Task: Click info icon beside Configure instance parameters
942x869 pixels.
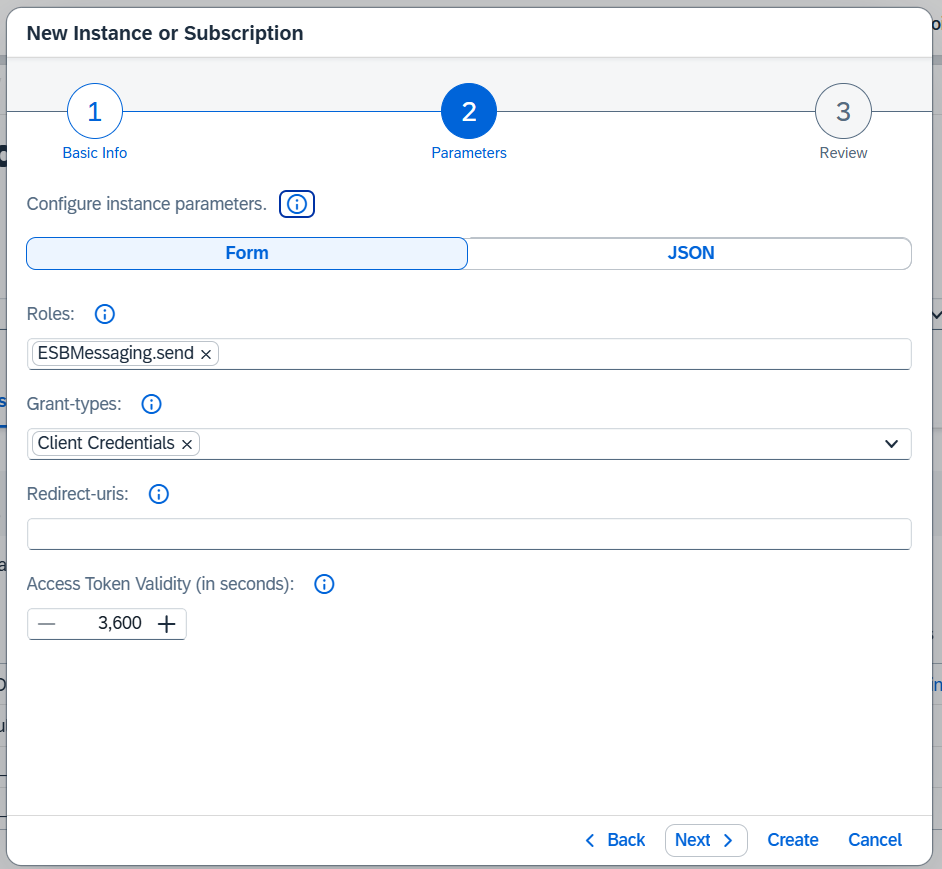Action: 297,204
